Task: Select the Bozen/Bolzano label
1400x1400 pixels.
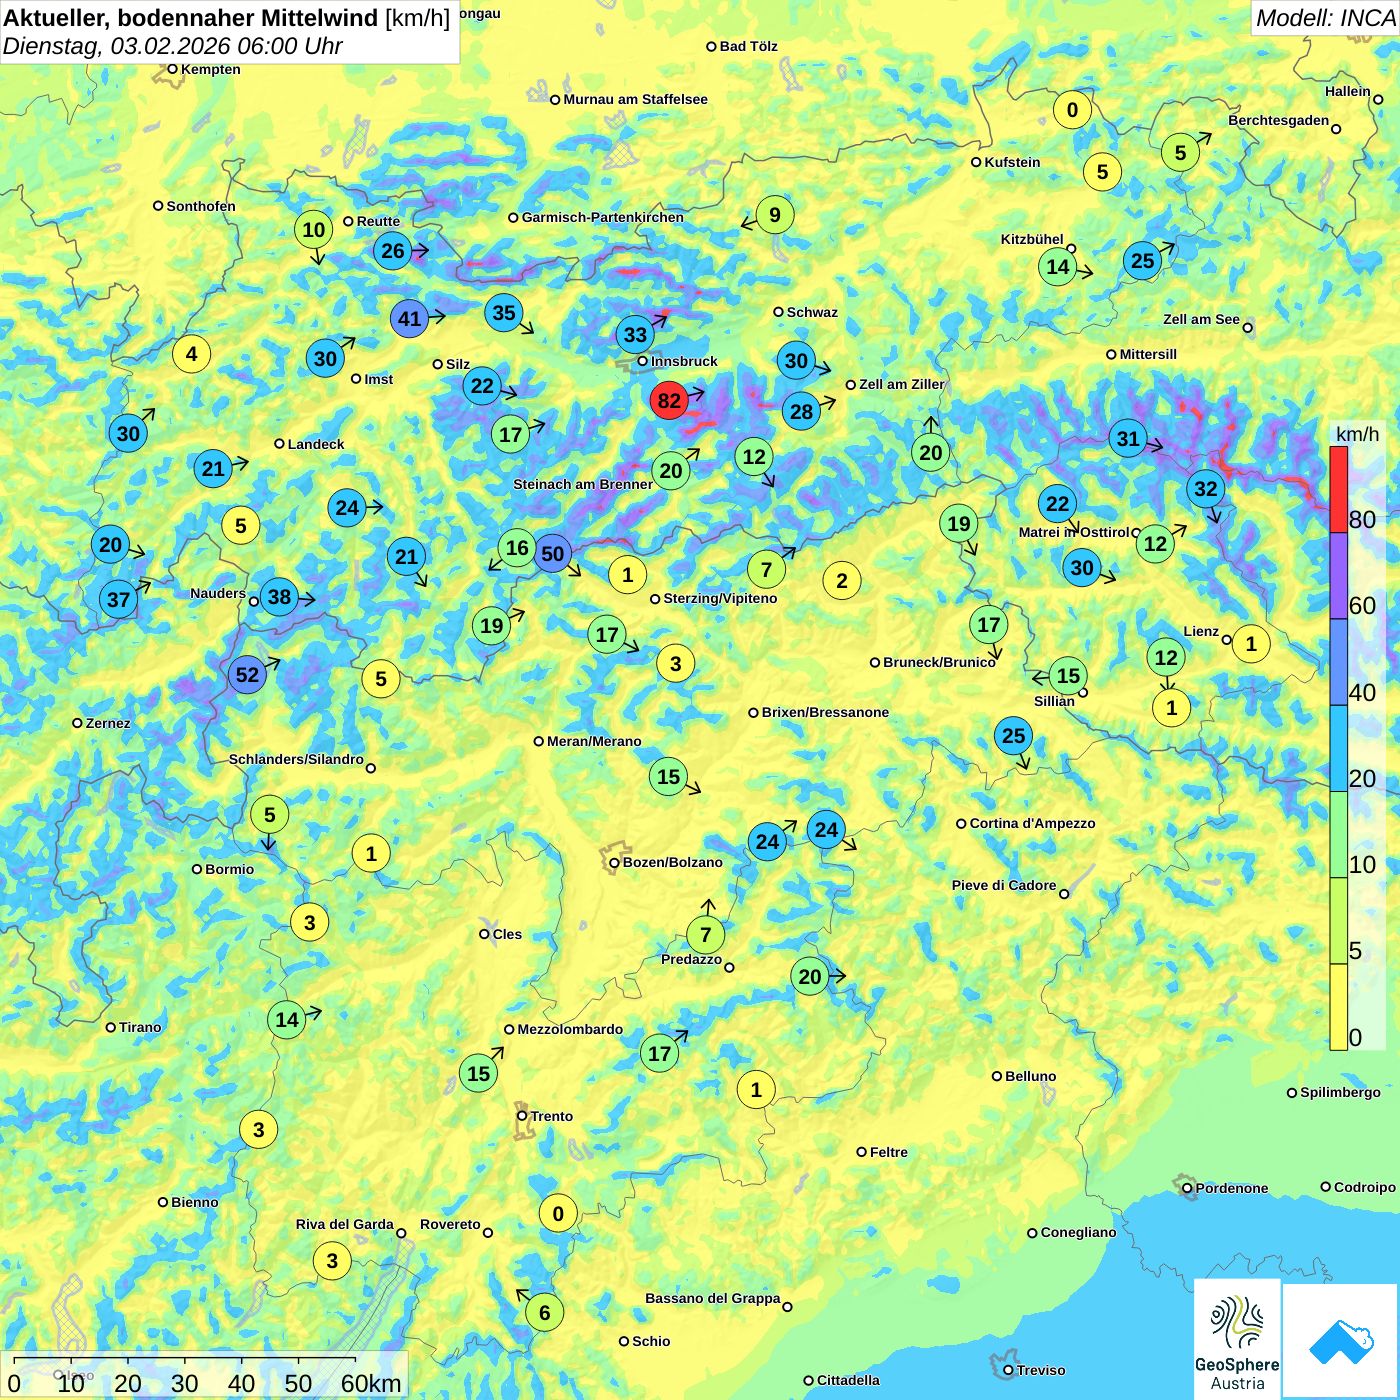Action: point(672,862)
